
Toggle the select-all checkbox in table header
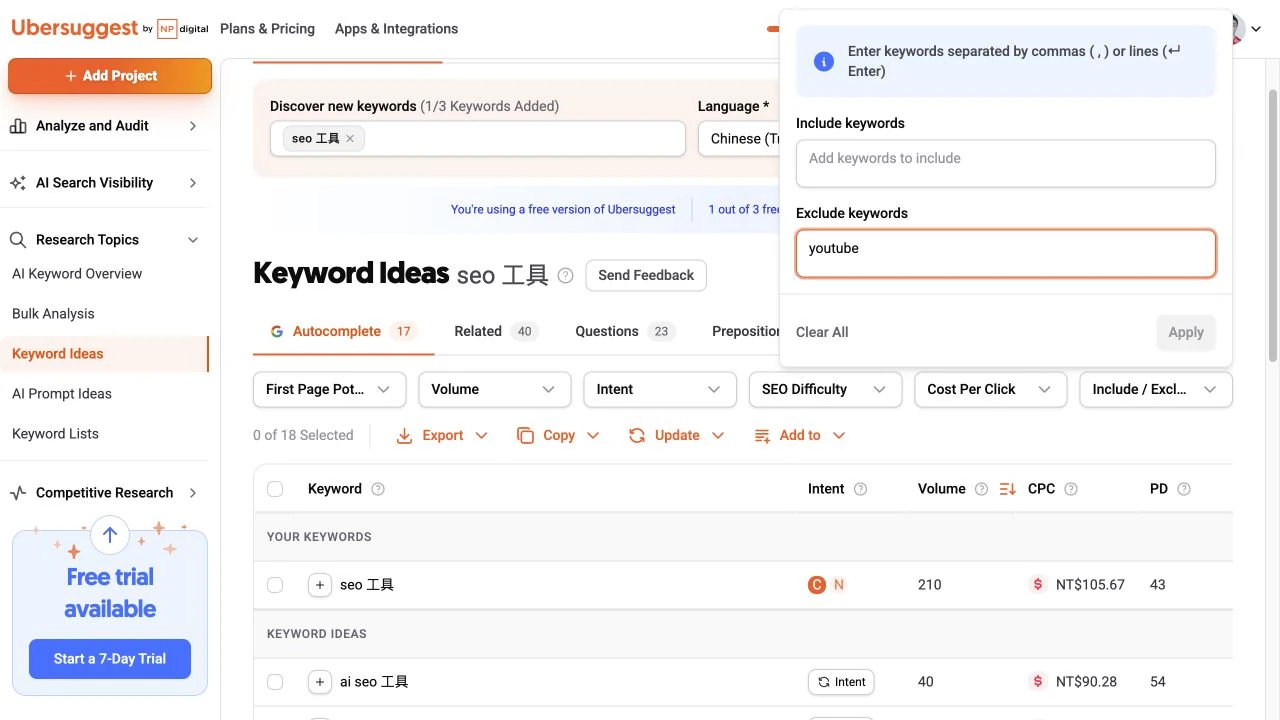pos(275,489)
